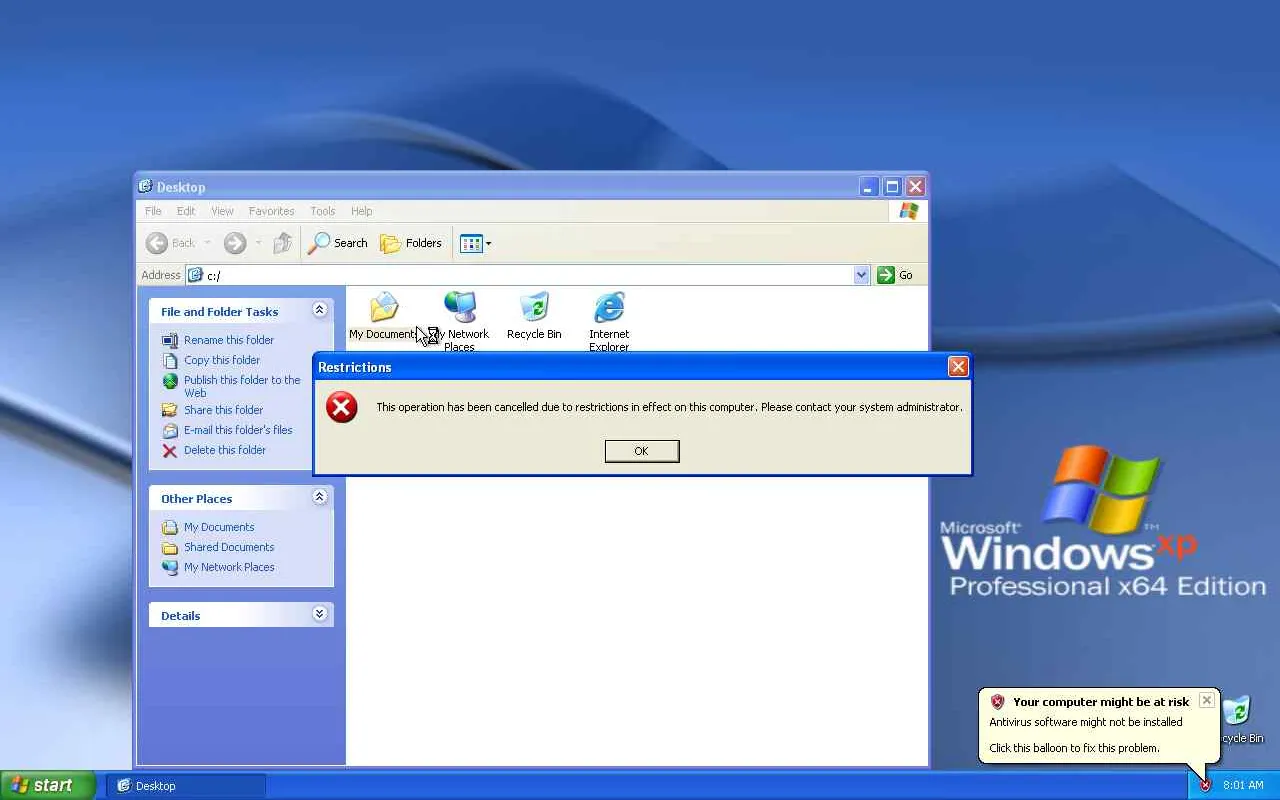Image resolution: width=1280 pixels, height=800 pixels.
Task: Open the Tools menu
Action: [322, 211]
